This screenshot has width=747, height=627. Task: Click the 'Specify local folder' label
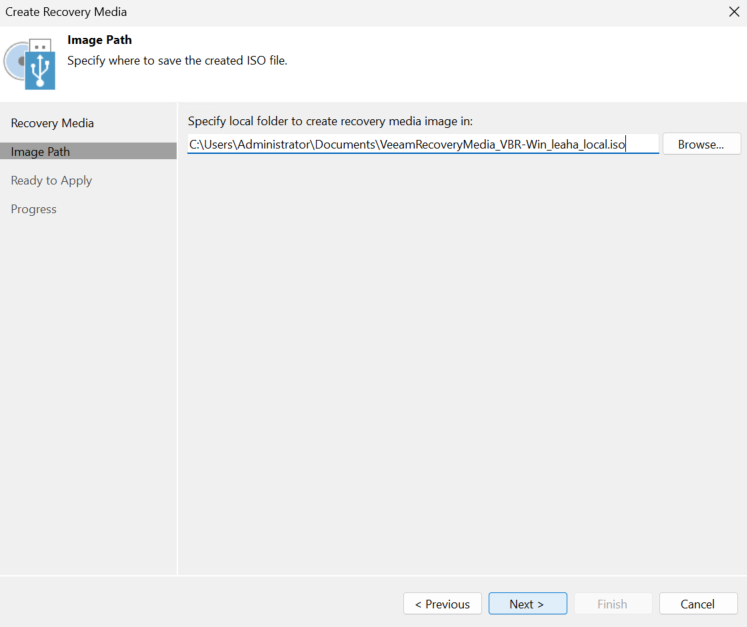point(330,121)
